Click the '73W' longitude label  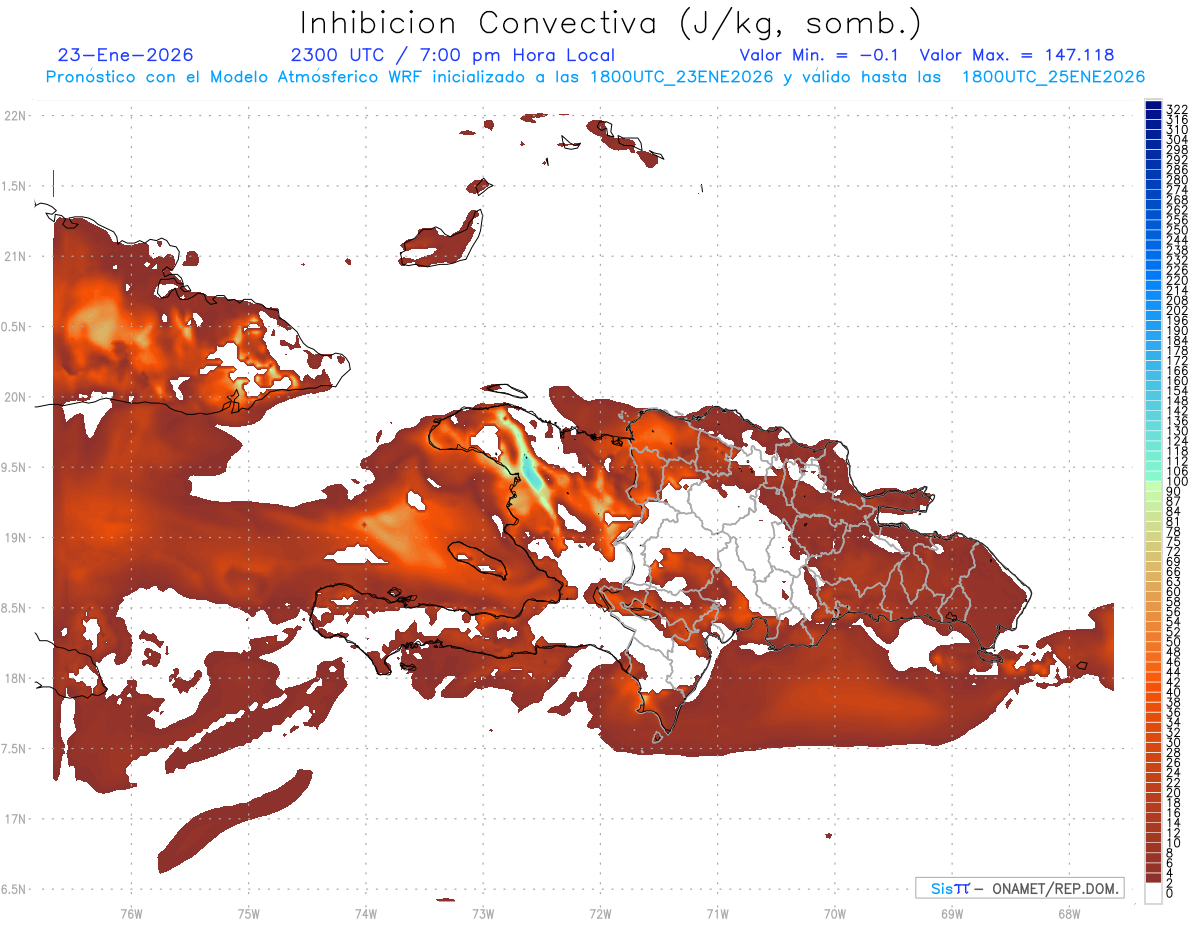pyautogui.click(x=483, y=913)
